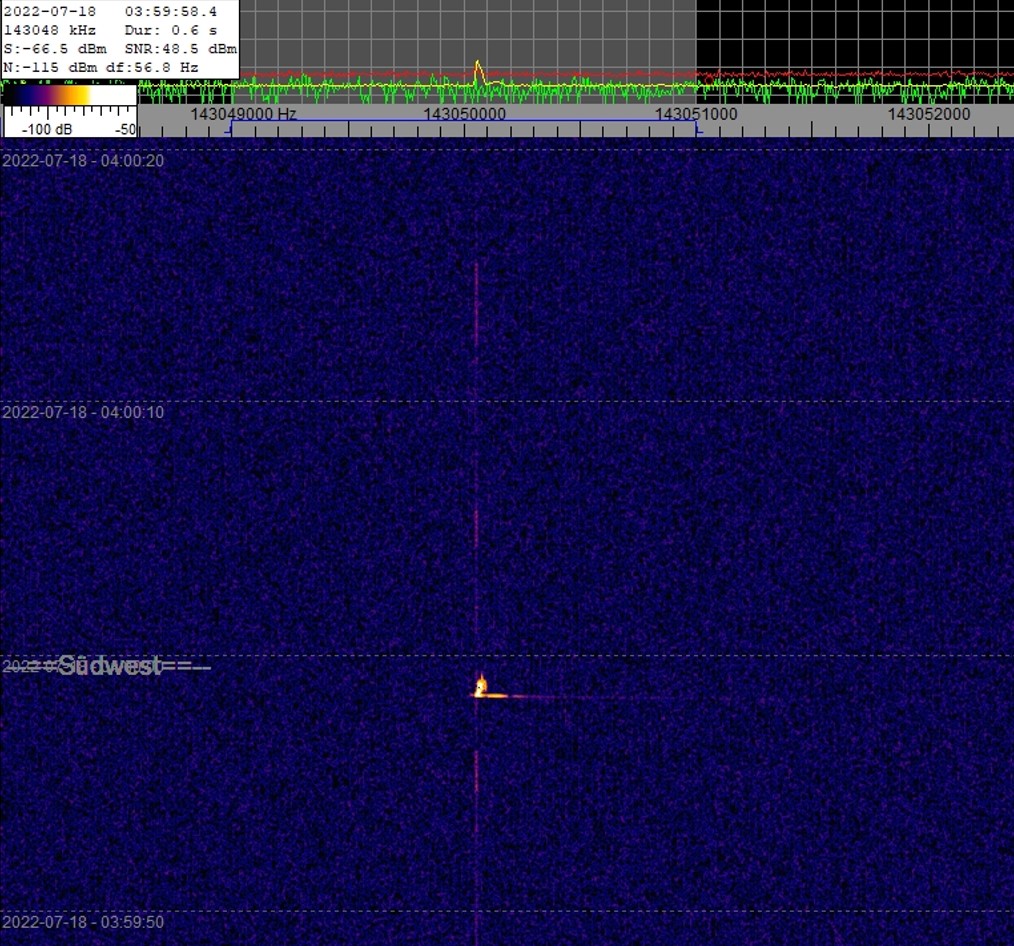Click the 143051000 frequency scale label

click(696, 114)
